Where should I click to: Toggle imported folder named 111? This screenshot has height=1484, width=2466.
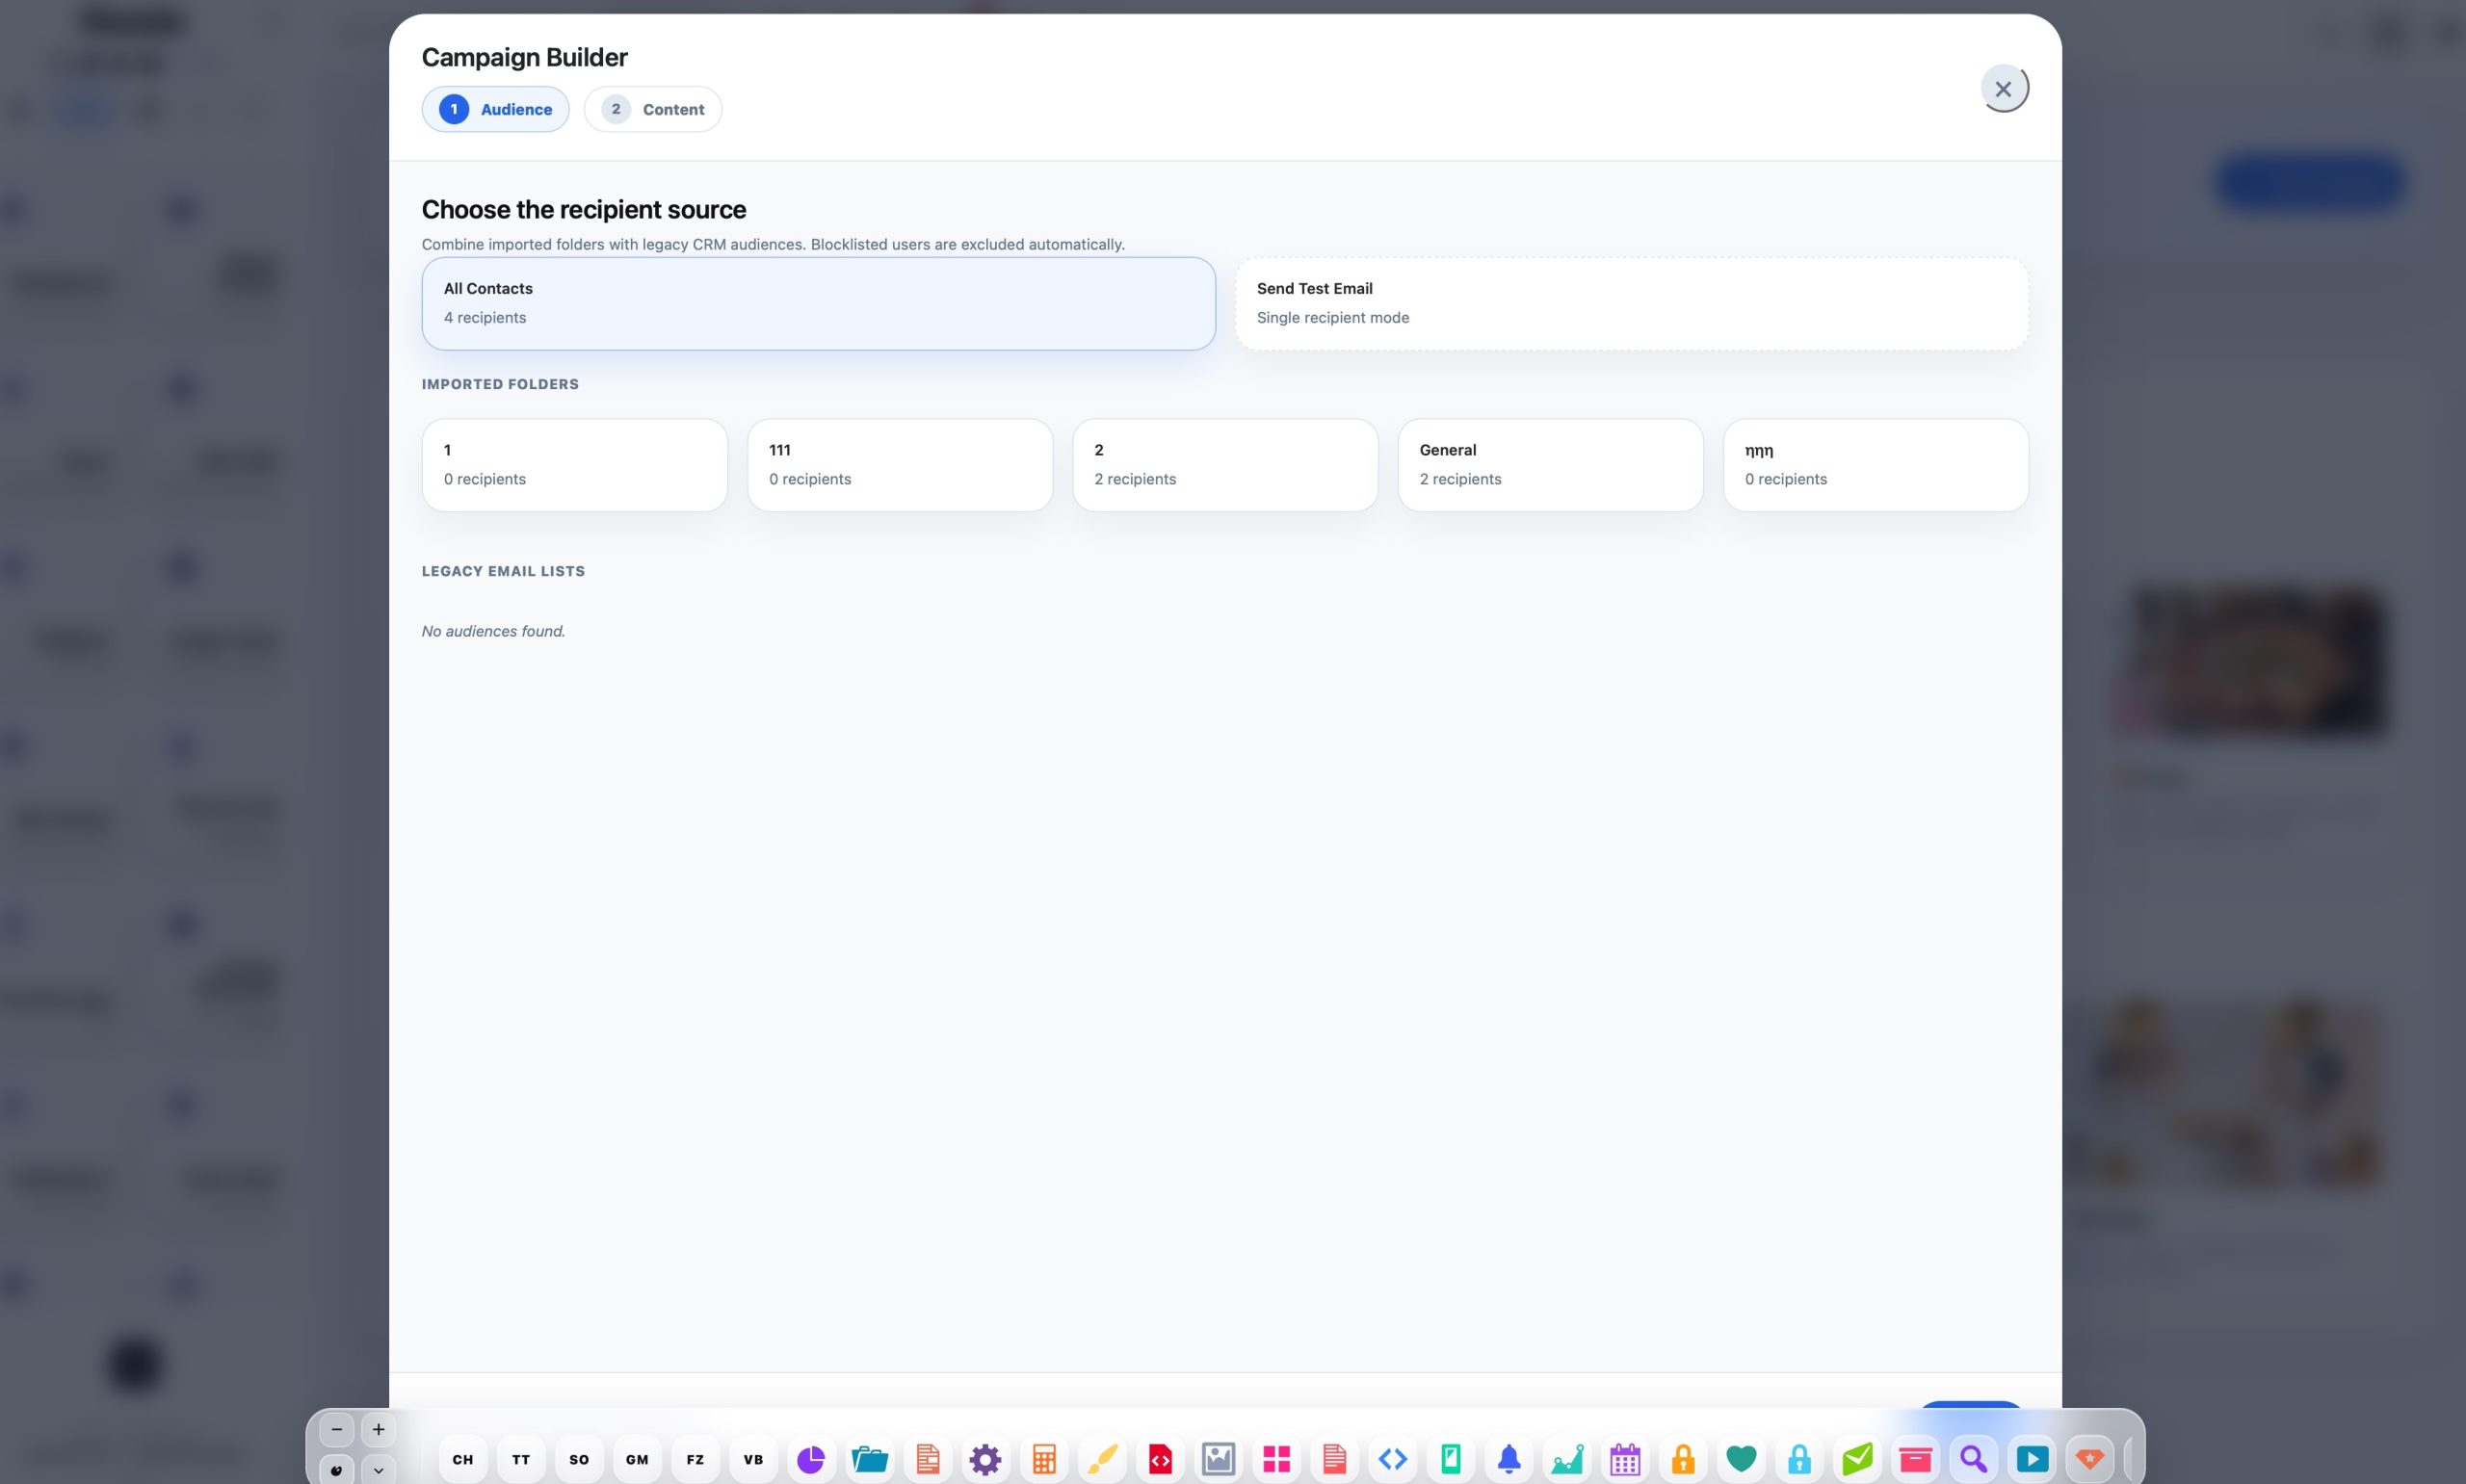tap(899, 464)
